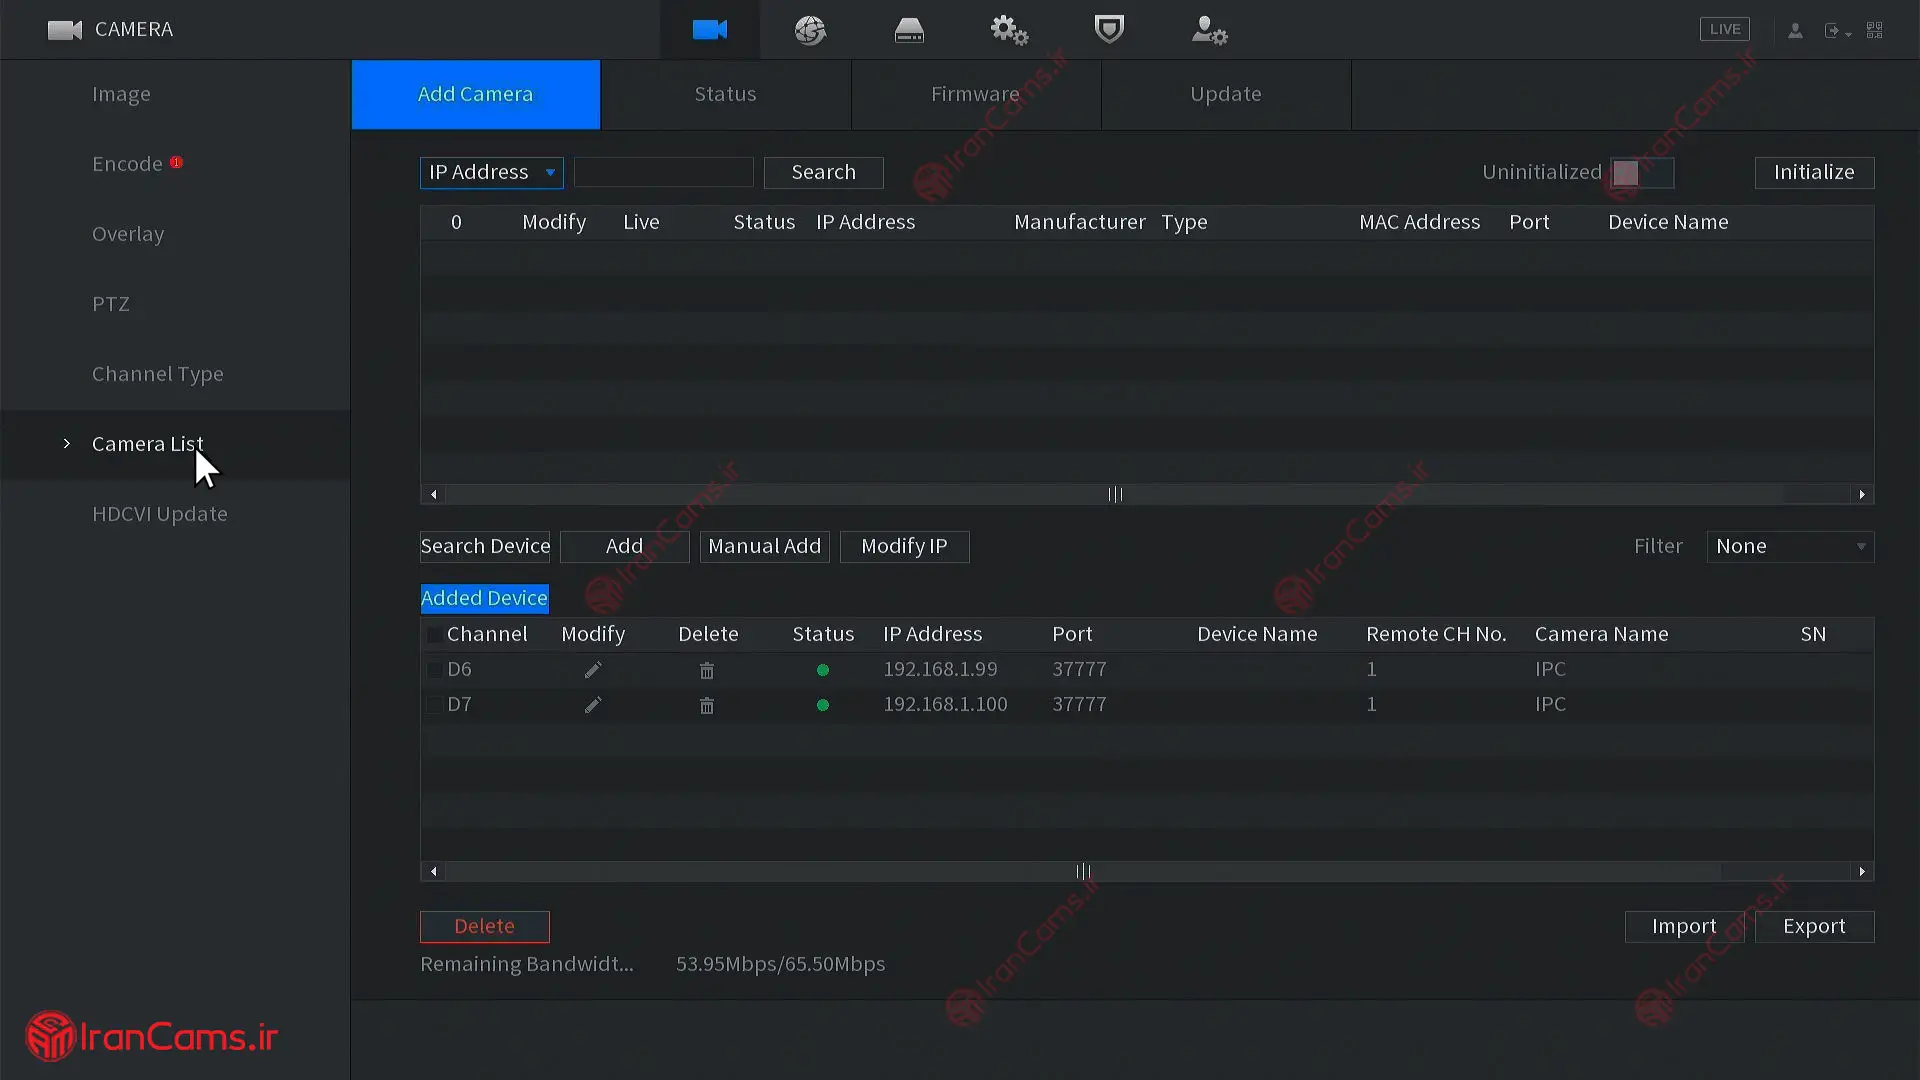This screenshot has width=1920, height=1080.
Task: Expand the Camera List chevron
Action: [x=67, y=443]
